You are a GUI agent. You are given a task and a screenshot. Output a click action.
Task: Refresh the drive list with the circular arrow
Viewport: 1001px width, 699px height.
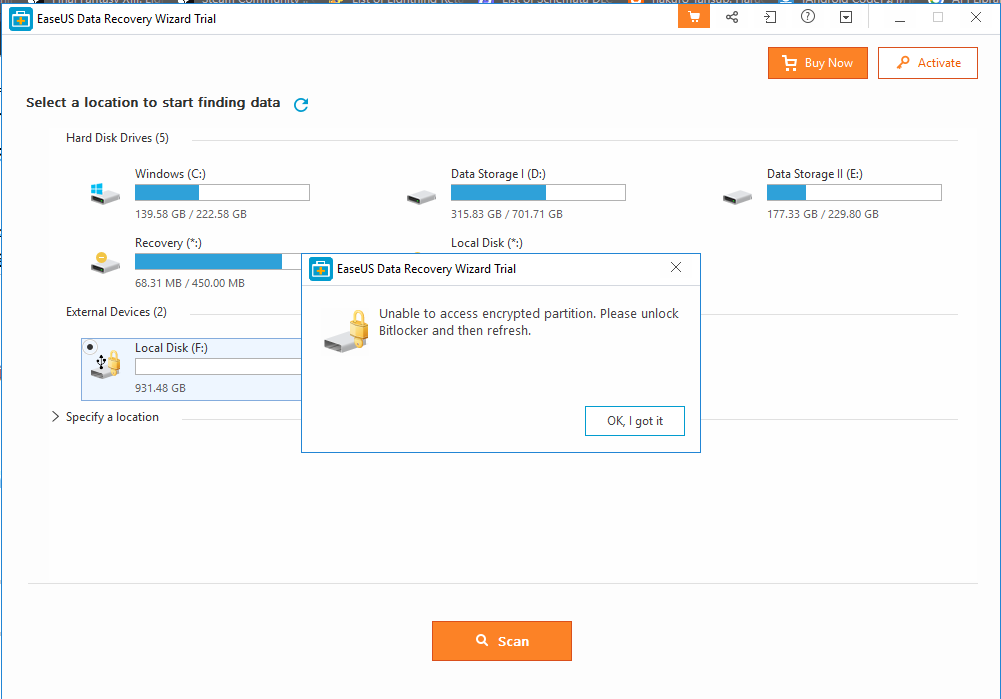click(x=301, y=104)
